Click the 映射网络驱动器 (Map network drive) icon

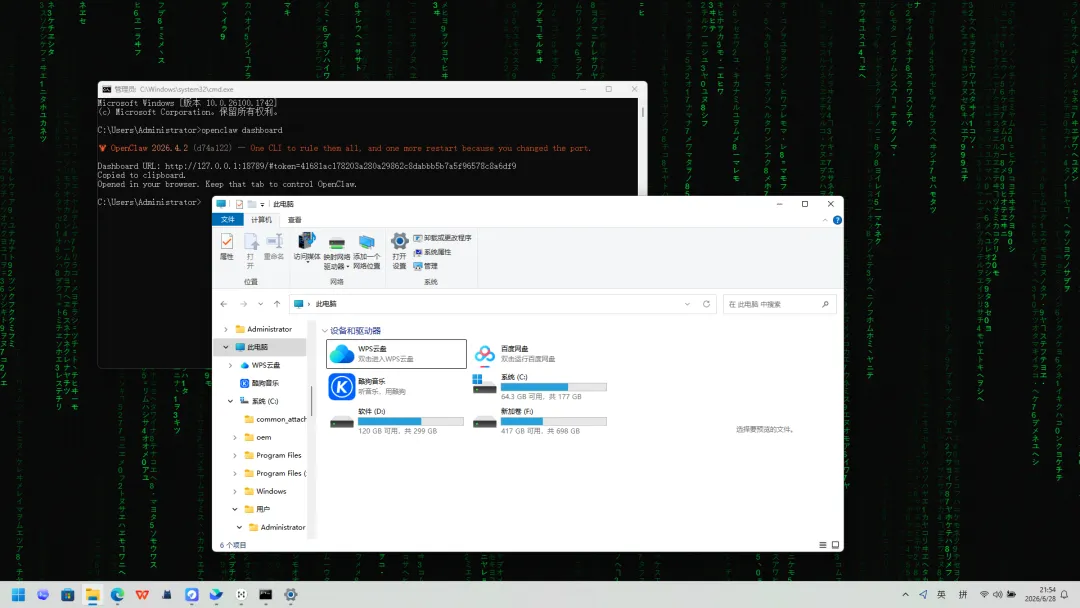point(336,252)
